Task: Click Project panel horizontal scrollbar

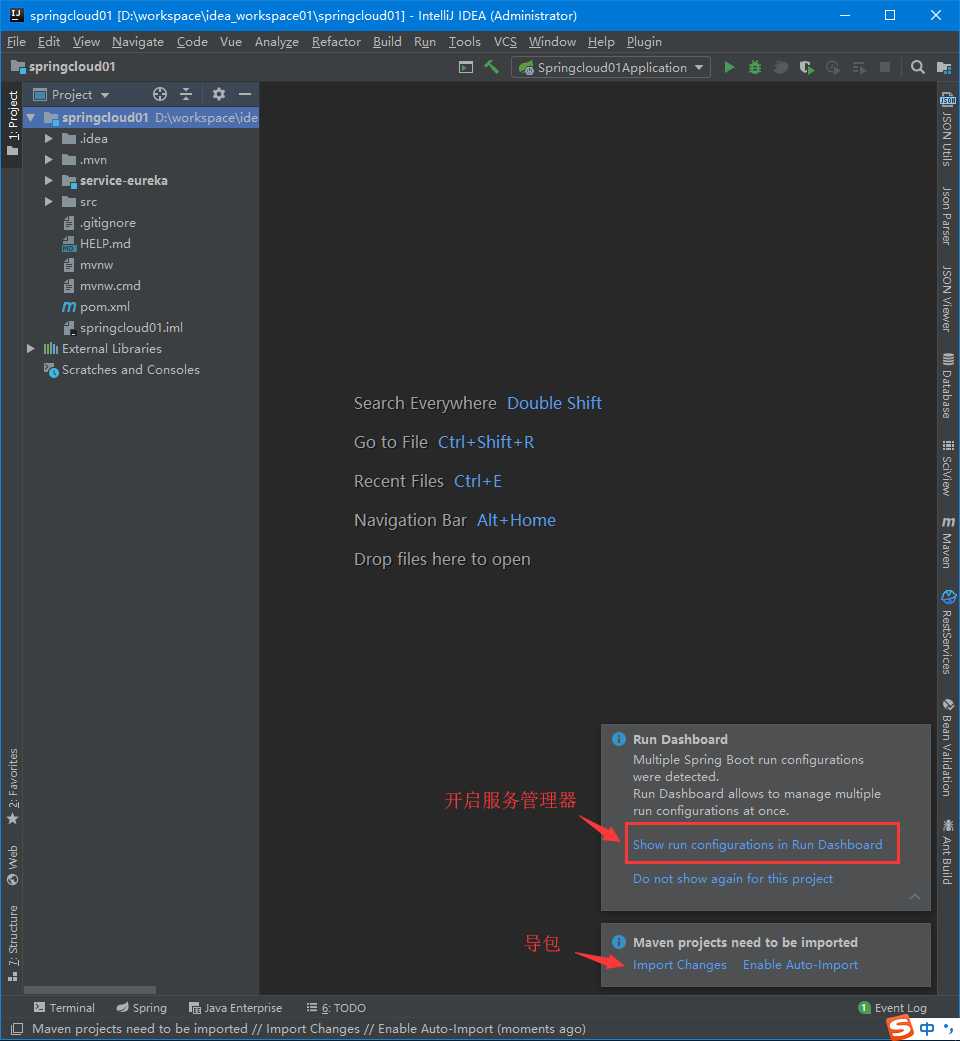Action: tap(90, 990)
